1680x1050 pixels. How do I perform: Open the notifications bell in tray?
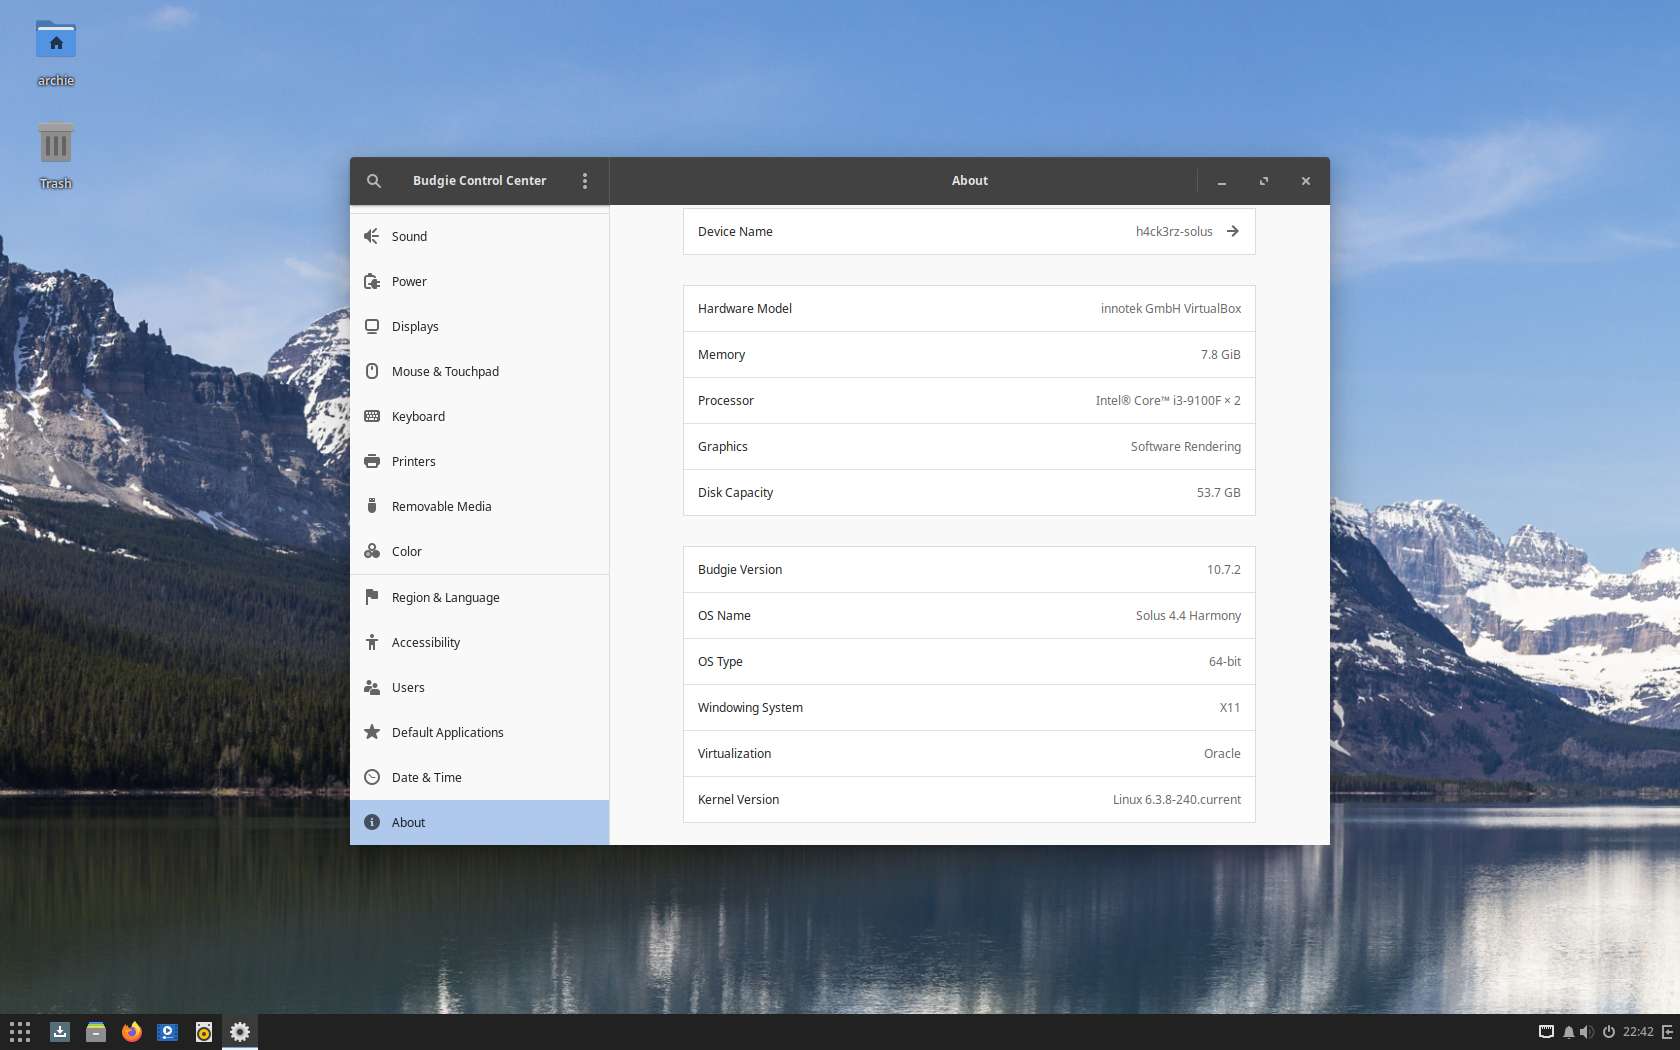click(x=1569, y=1032)
